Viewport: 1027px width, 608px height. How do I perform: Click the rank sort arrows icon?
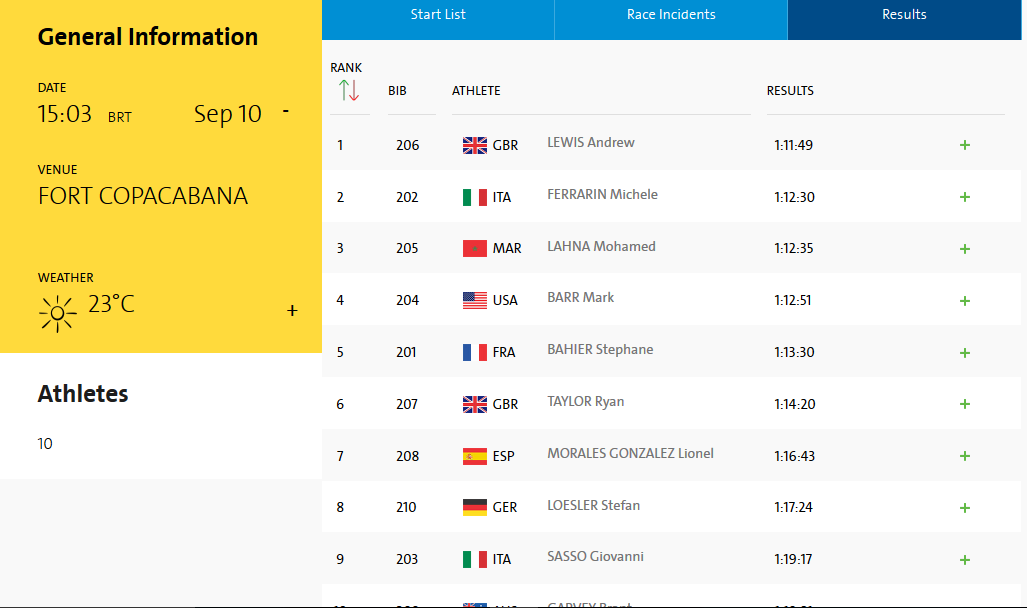click(349, 91)
